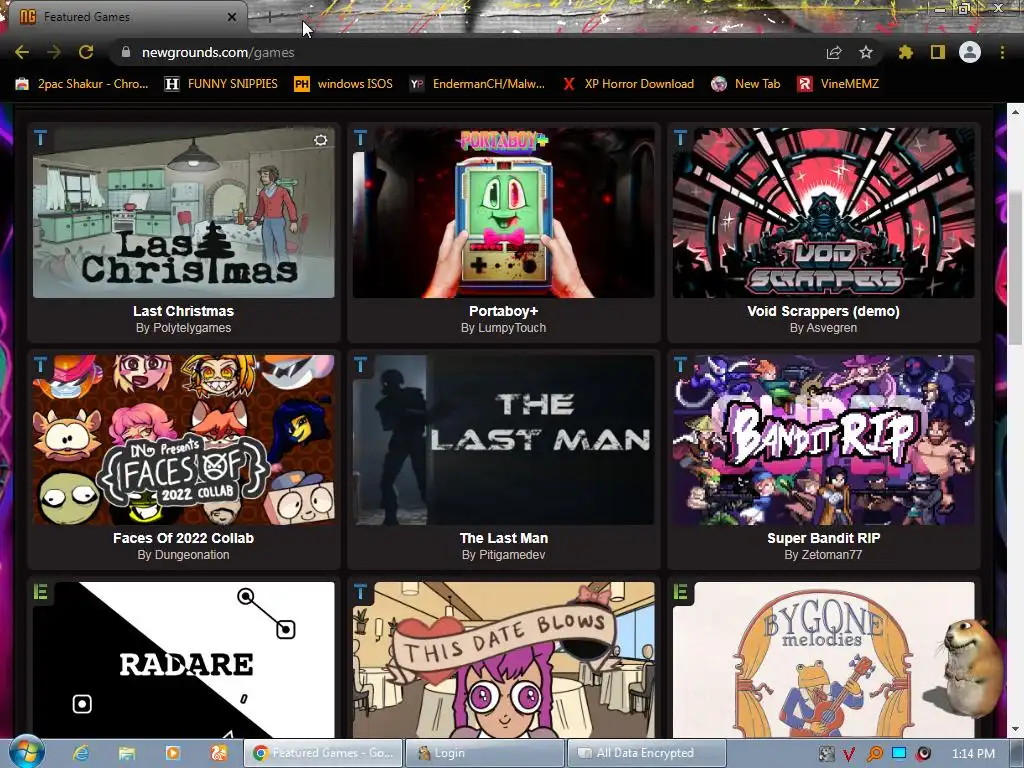Image resolution: width=1024 pixels, height=768 pixels.
Task: Go back with the browser back arrow
Action: pyautogui.click(x=22, y=52)
